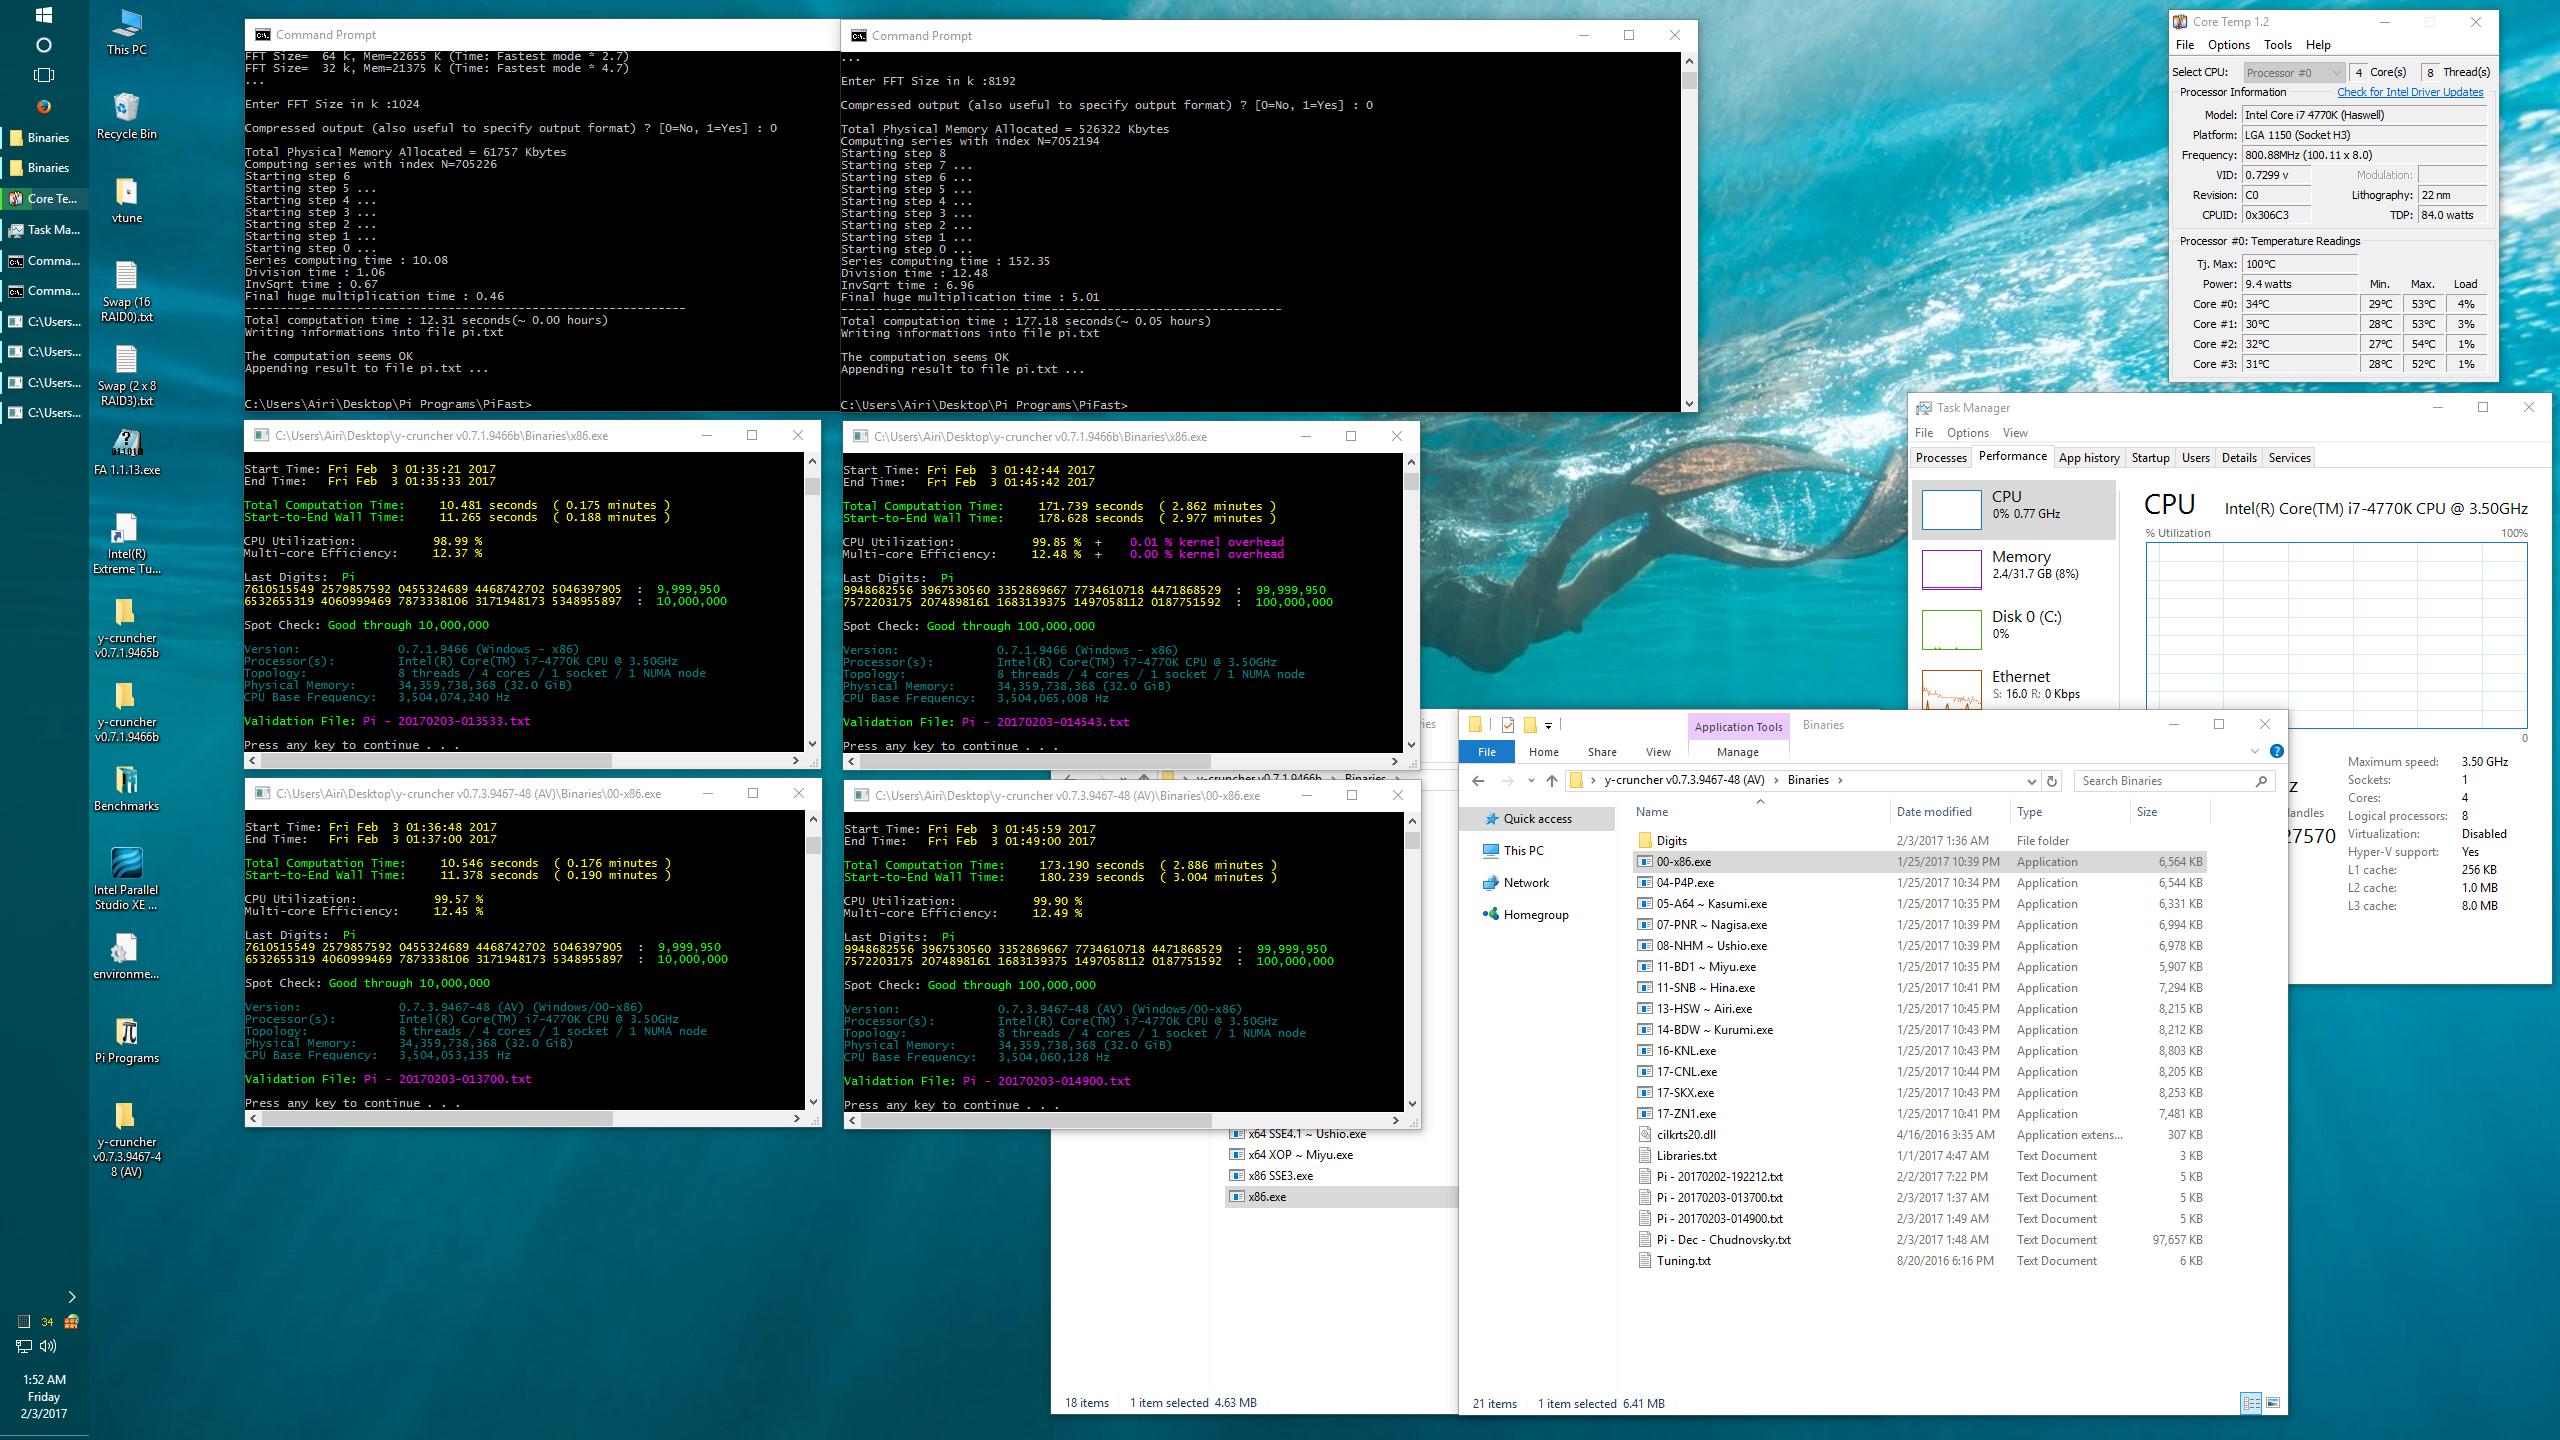Show hidden system tray icons

click(x=71, y=1297)
